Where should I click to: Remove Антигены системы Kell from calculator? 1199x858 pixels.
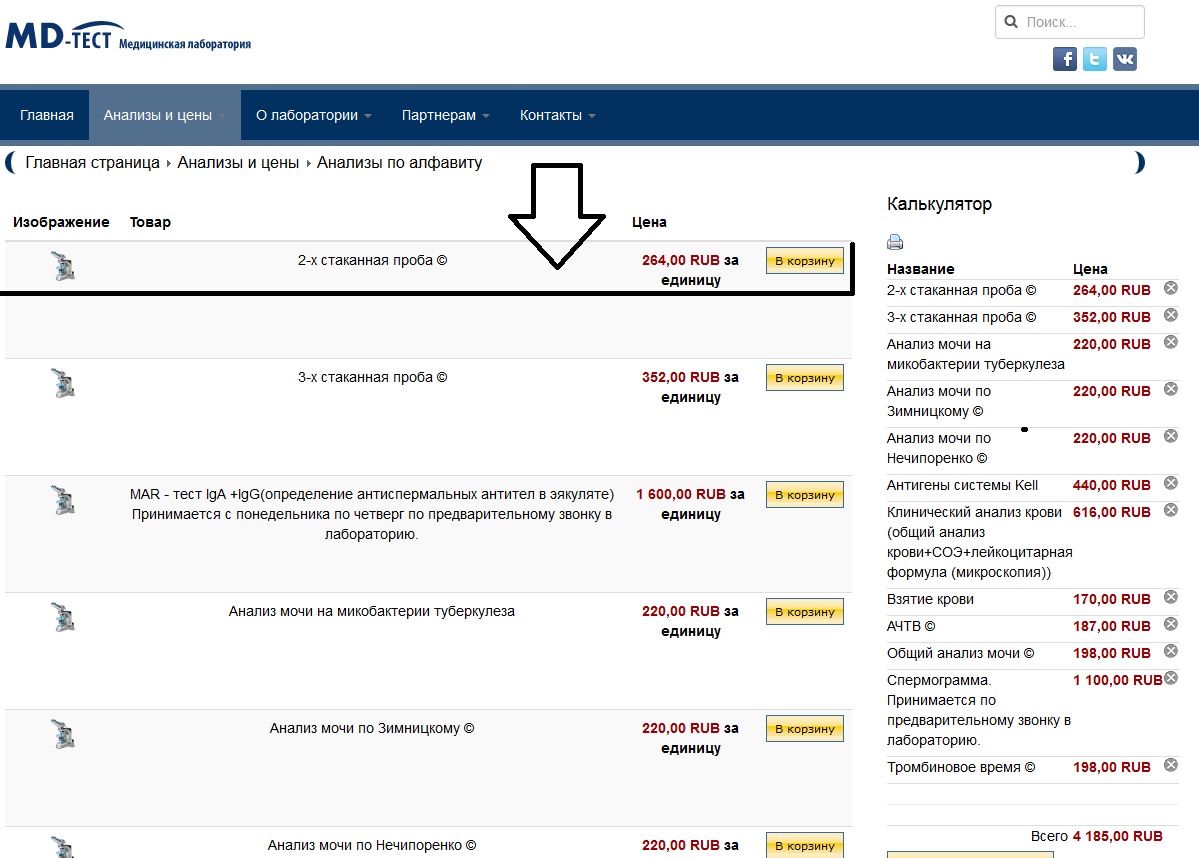pyautogui.click(x=1171, y=484)
